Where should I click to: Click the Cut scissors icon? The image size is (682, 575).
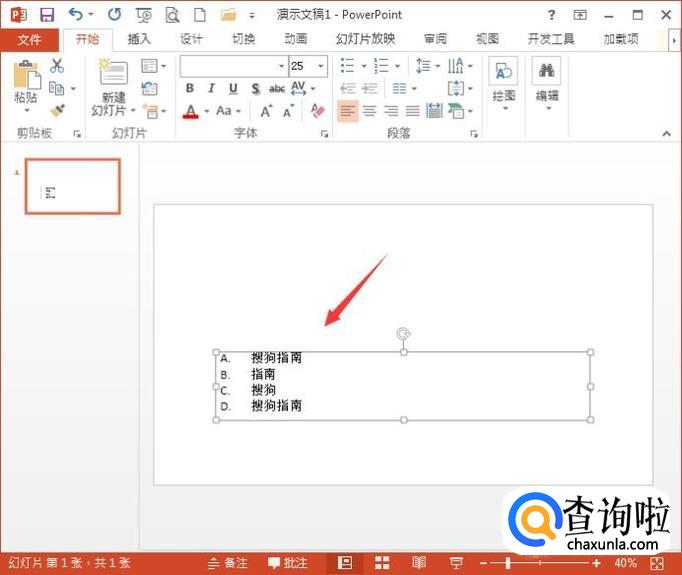pos(57,66)
